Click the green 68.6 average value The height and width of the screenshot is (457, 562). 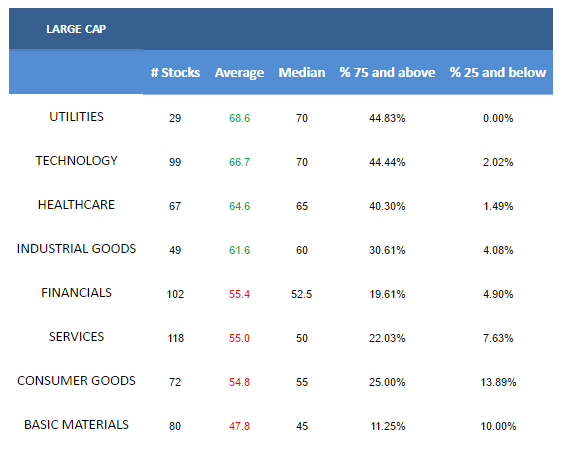click(239, 118)
